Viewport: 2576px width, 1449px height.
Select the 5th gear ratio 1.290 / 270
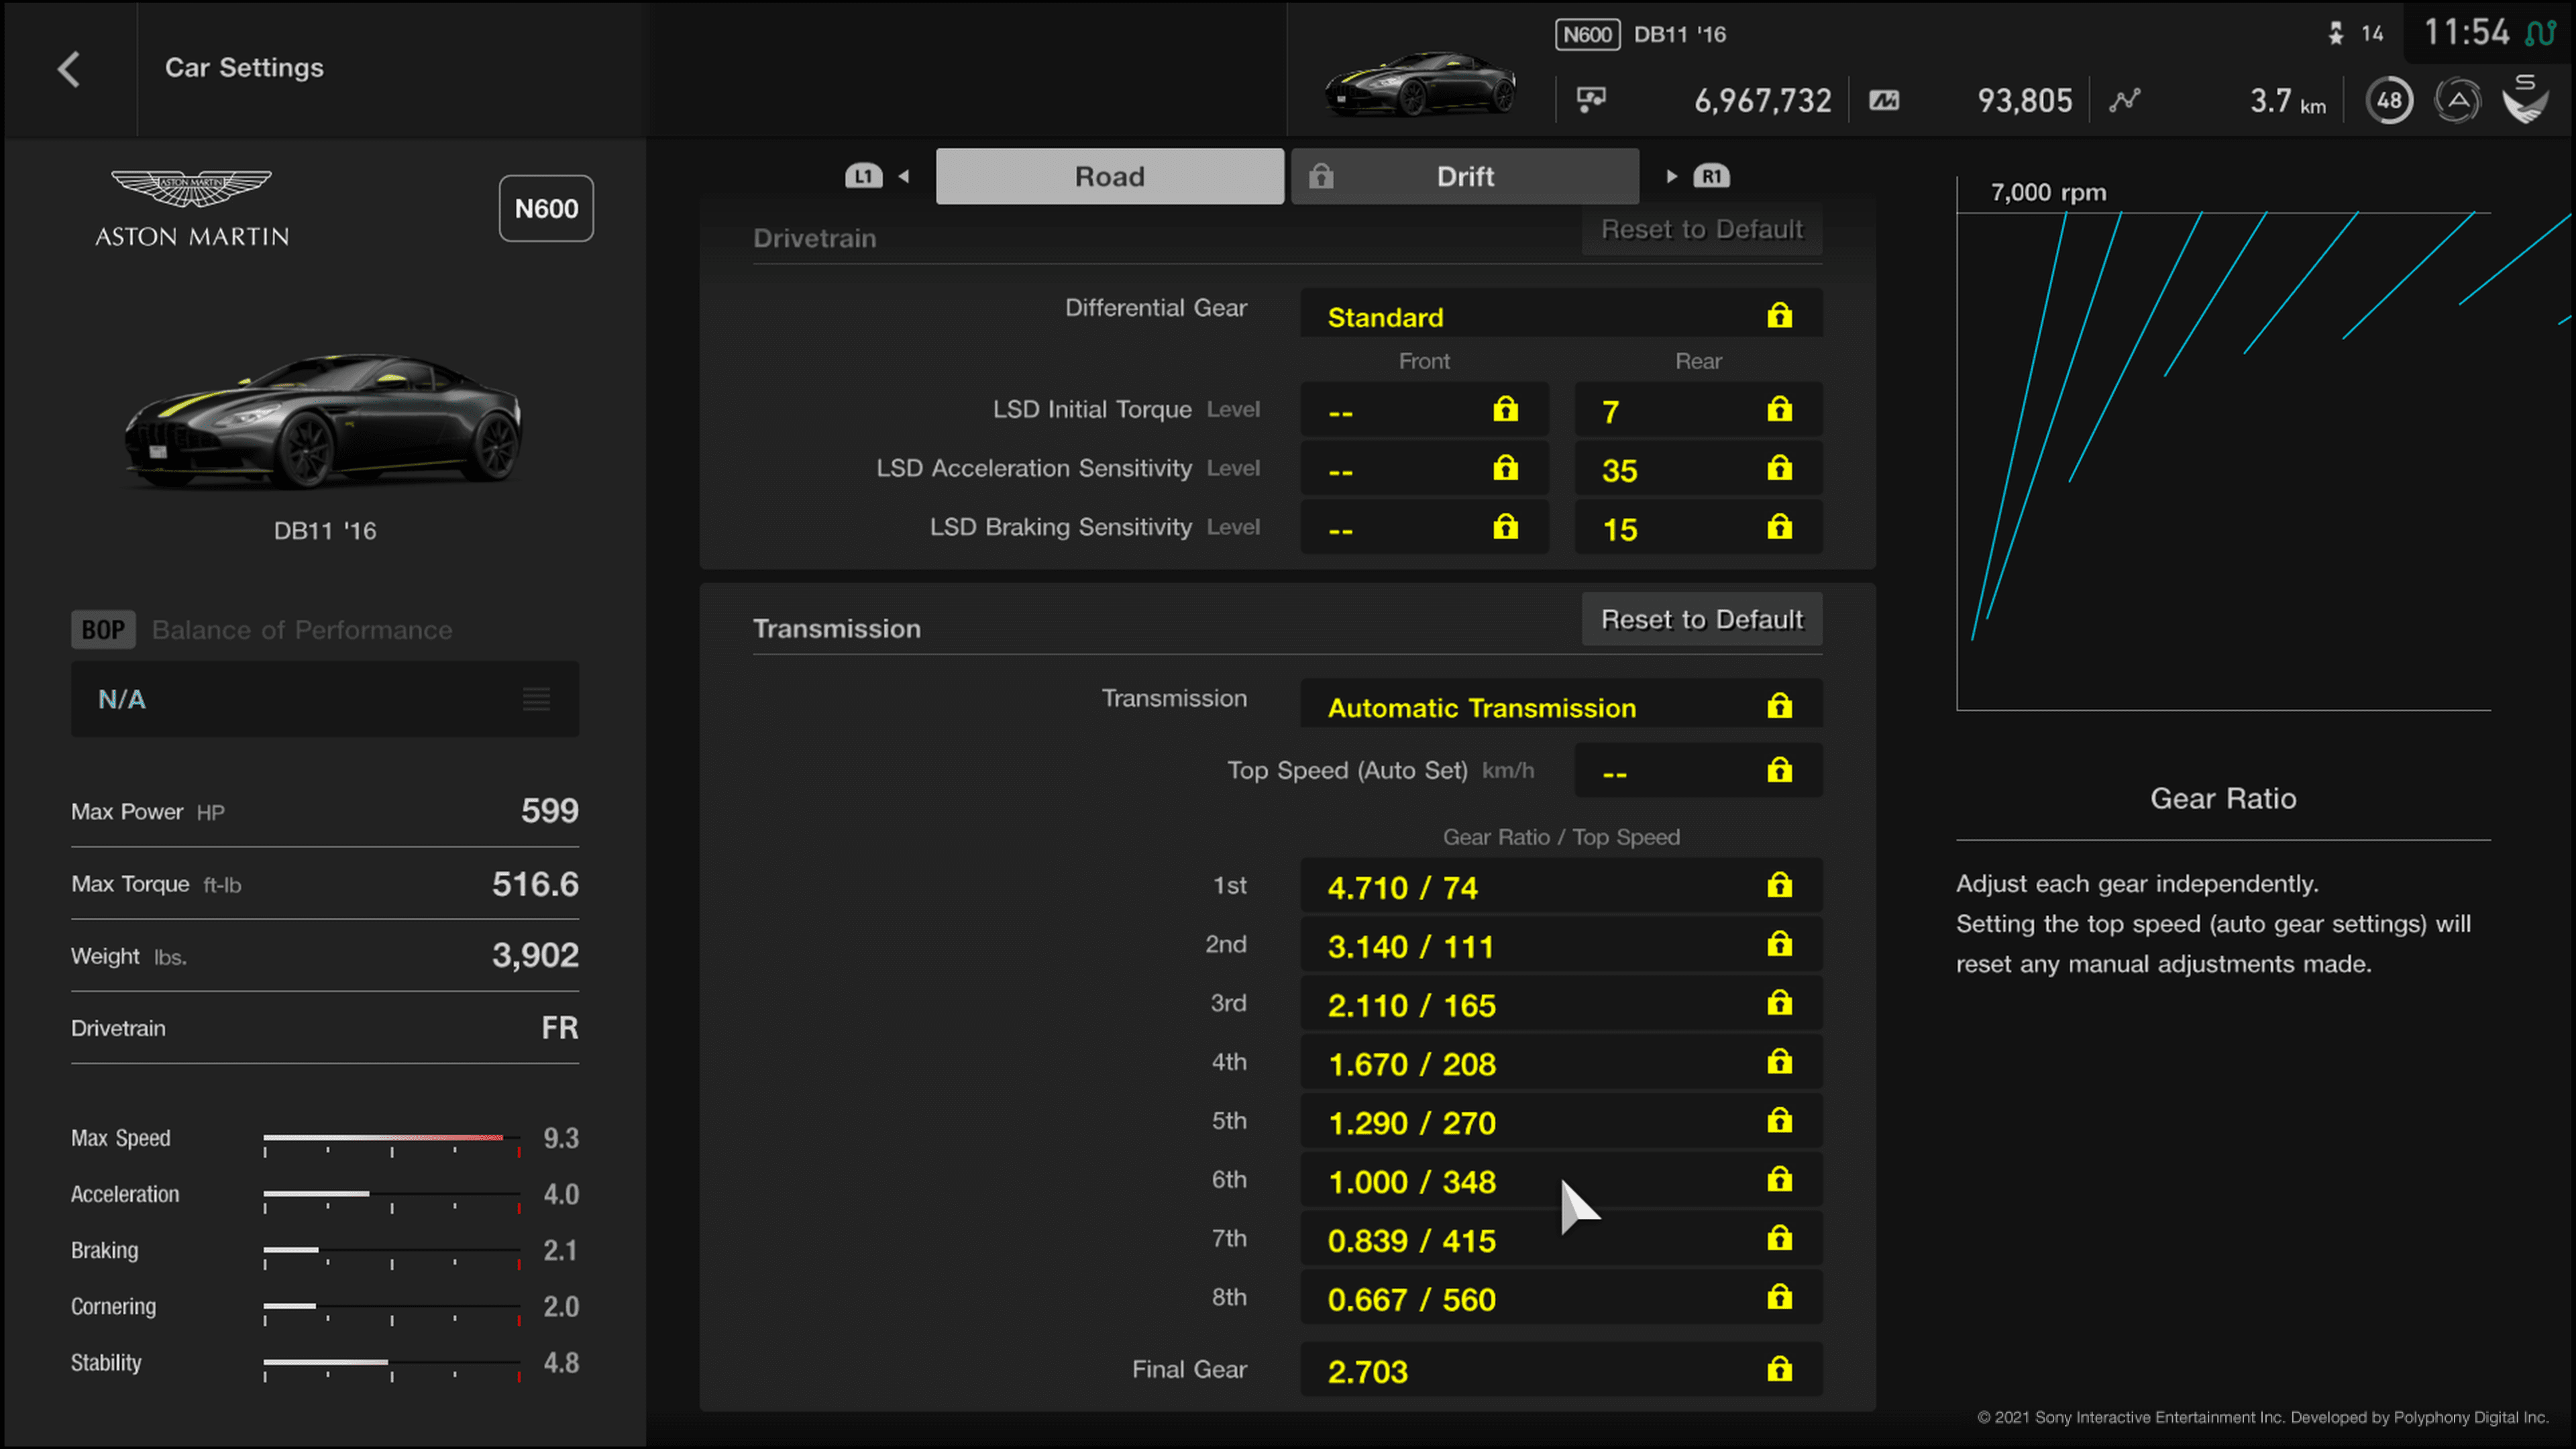point(1561,1122)
